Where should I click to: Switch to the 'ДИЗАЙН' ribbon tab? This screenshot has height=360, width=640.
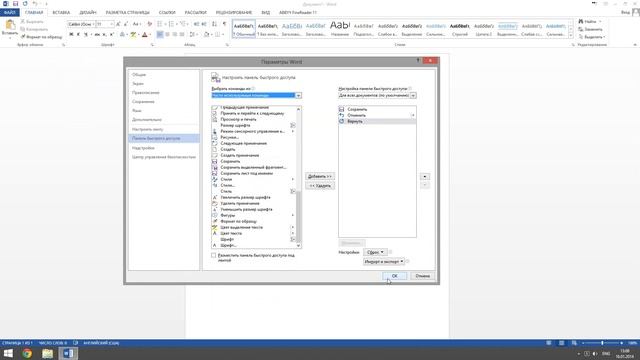pyautogui.click(x=88, y=13)
